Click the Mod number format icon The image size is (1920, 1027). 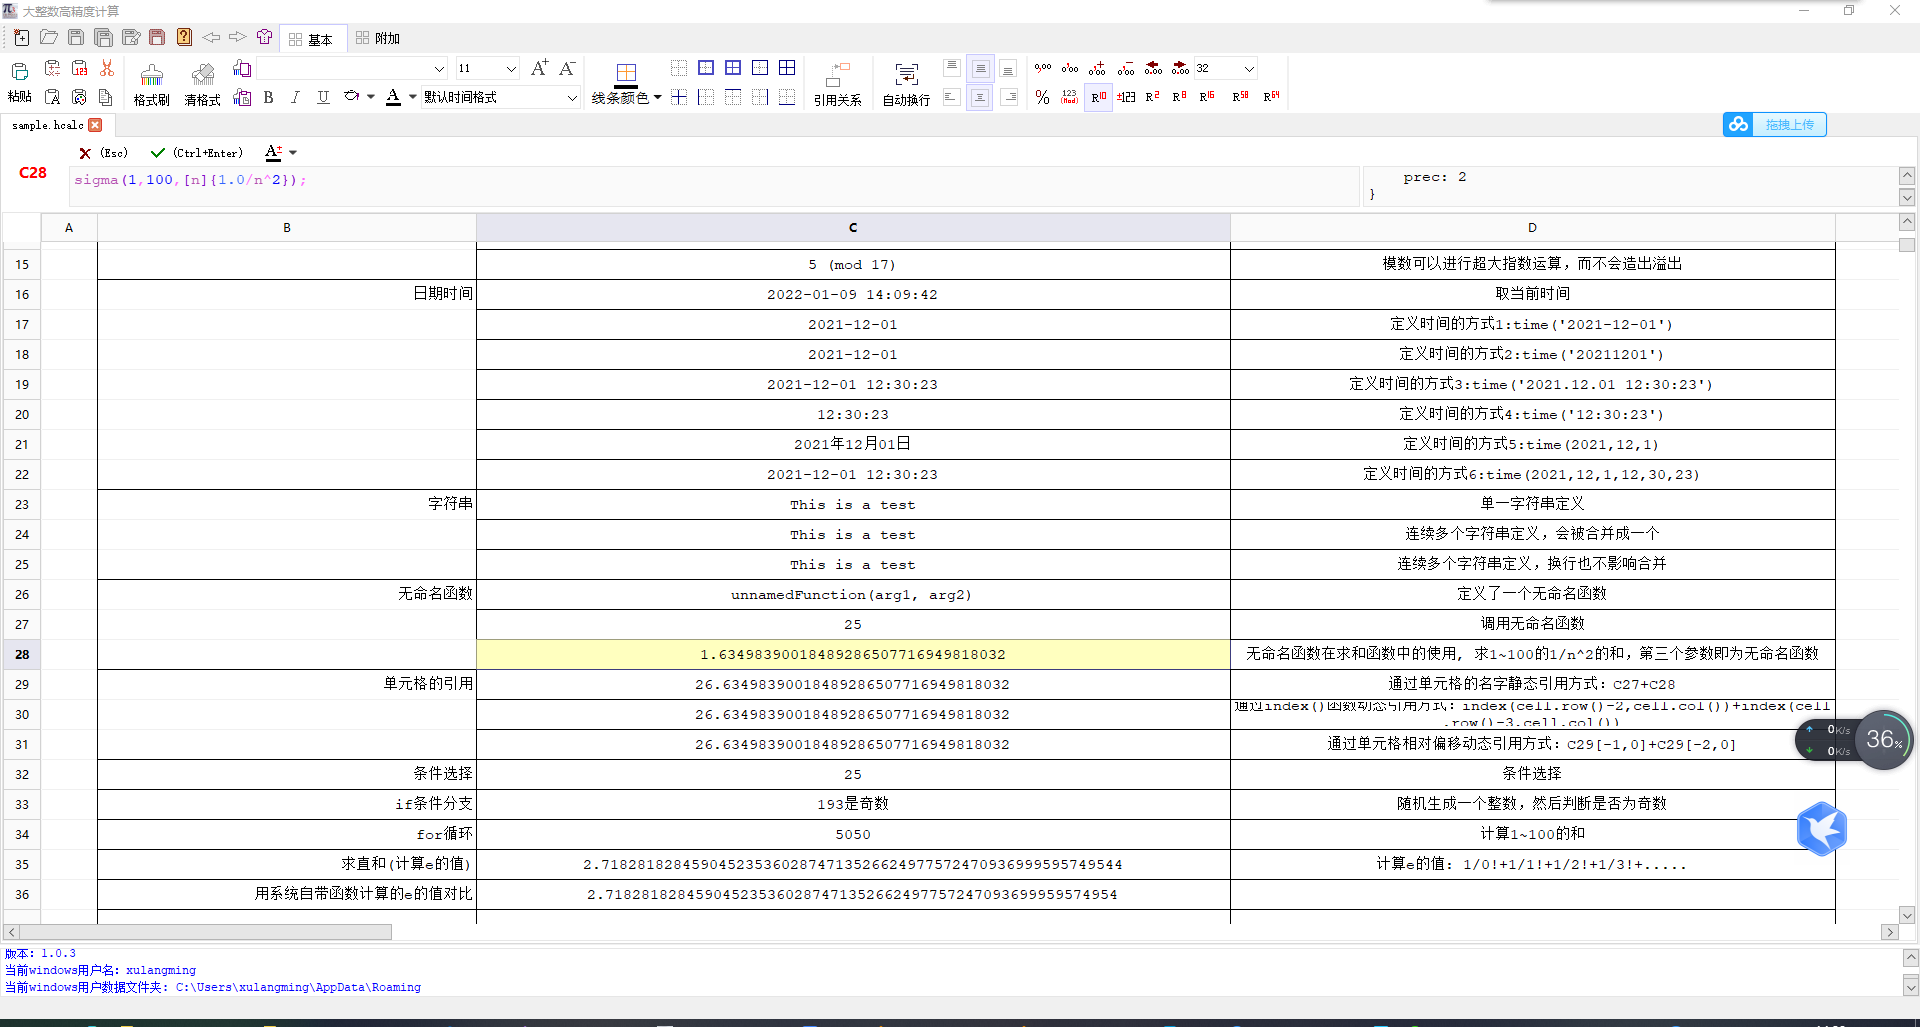1070,97
